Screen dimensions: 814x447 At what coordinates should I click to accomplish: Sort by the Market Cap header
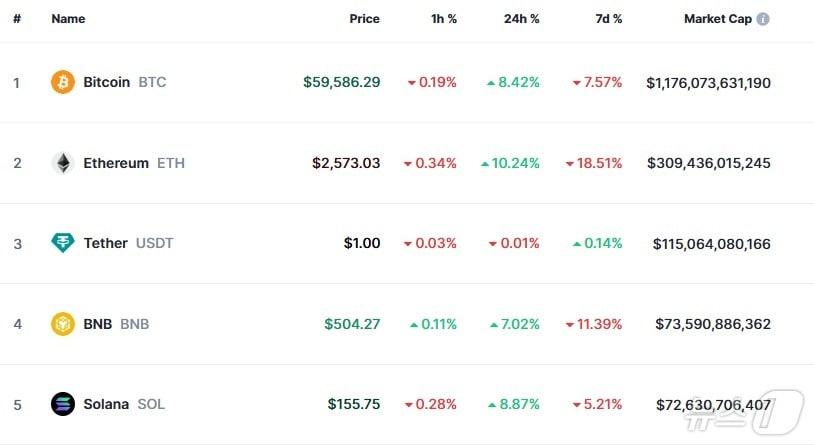point(717,19)
